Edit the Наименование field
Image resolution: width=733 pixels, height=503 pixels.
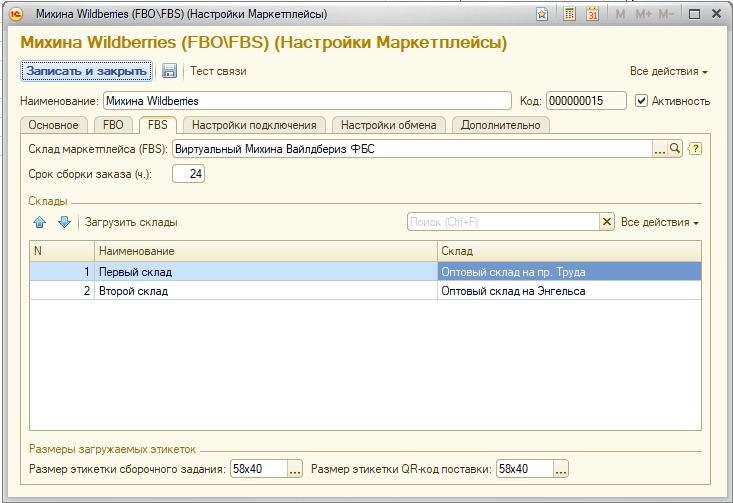click(307, 101)
